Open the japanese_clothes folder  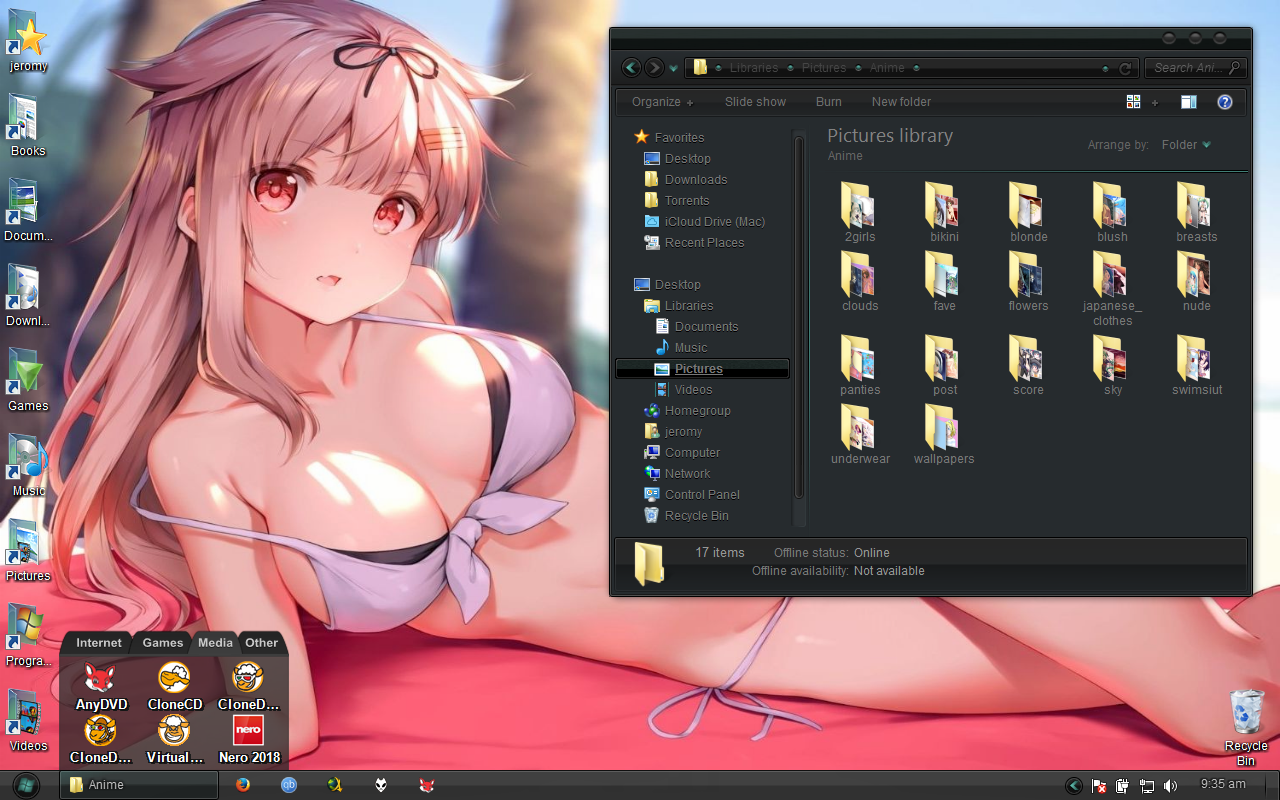[1112, 289]
